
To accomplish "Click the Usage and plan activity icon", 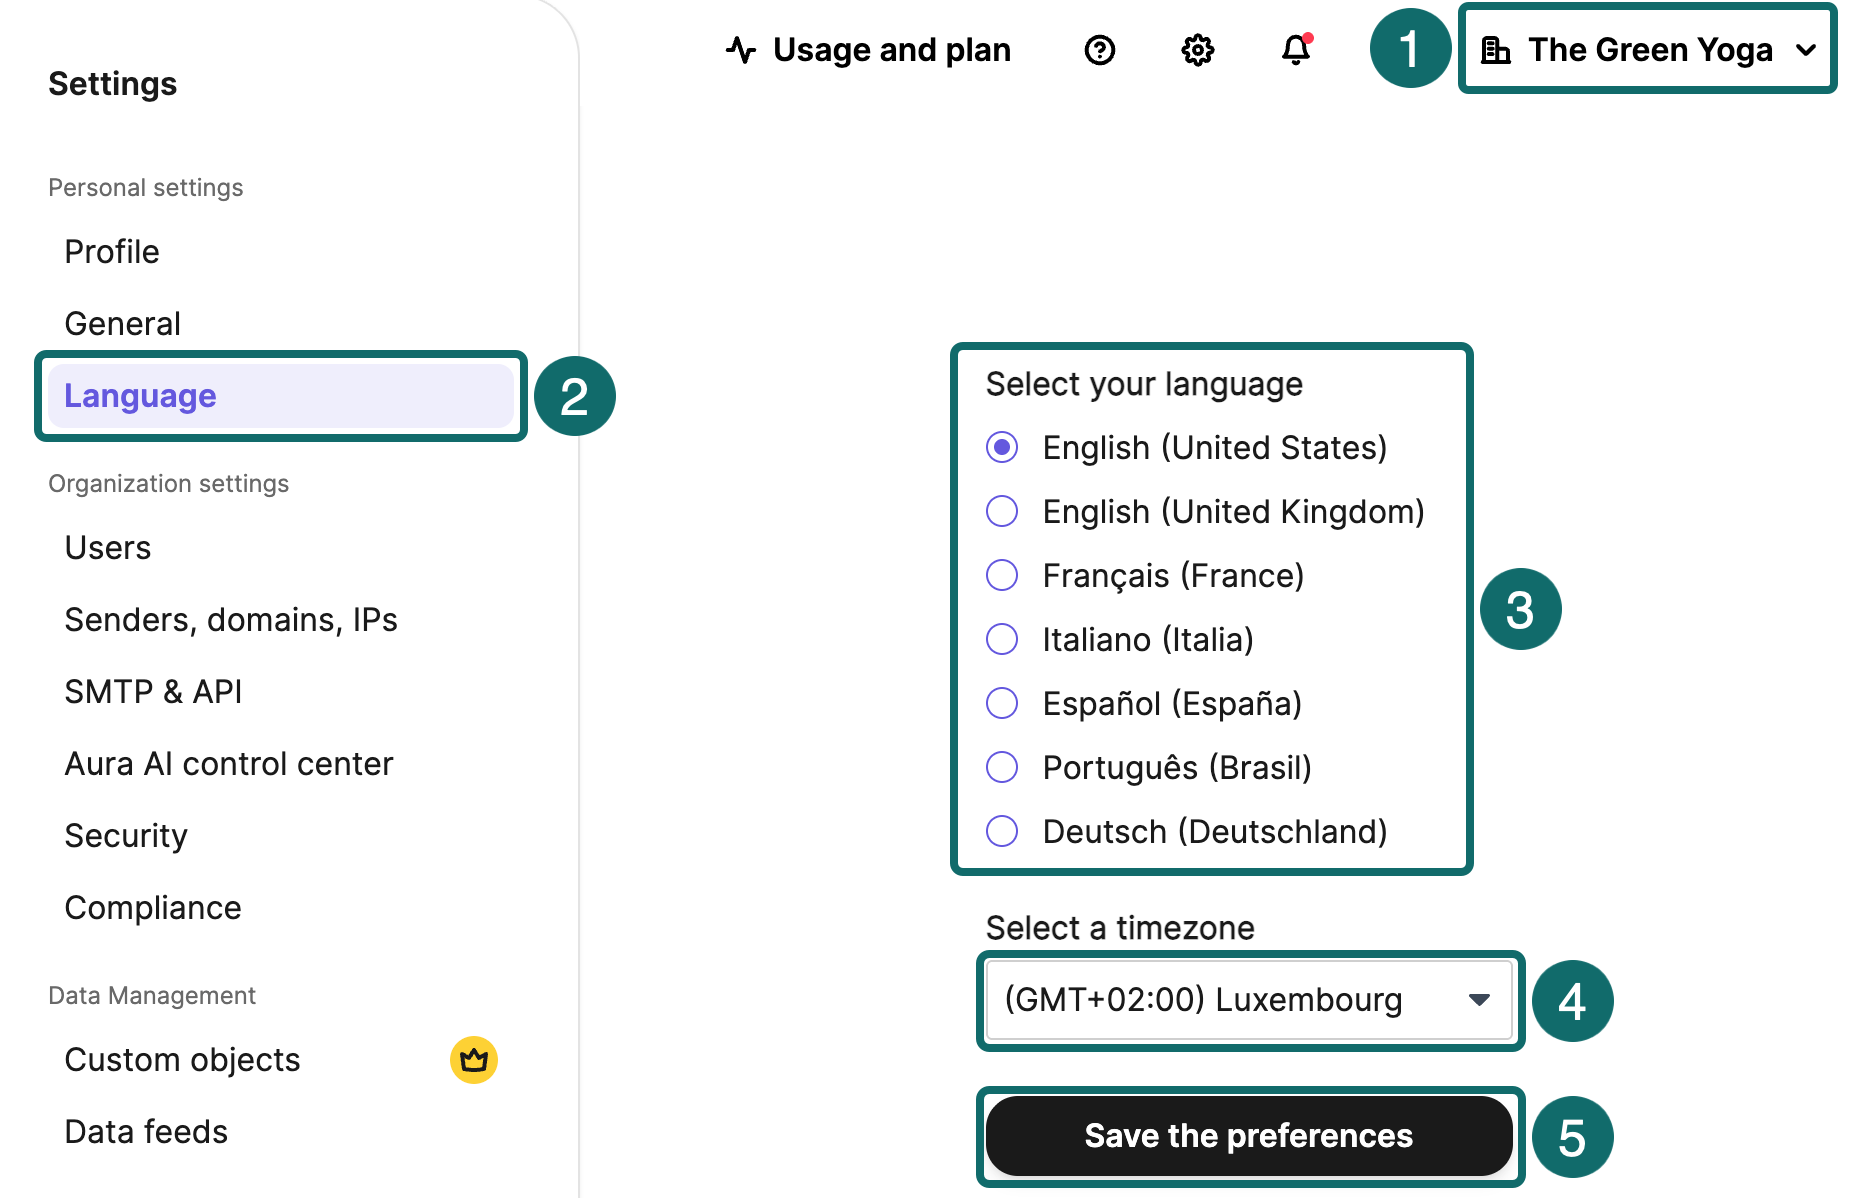I will [x=741, y=50].
